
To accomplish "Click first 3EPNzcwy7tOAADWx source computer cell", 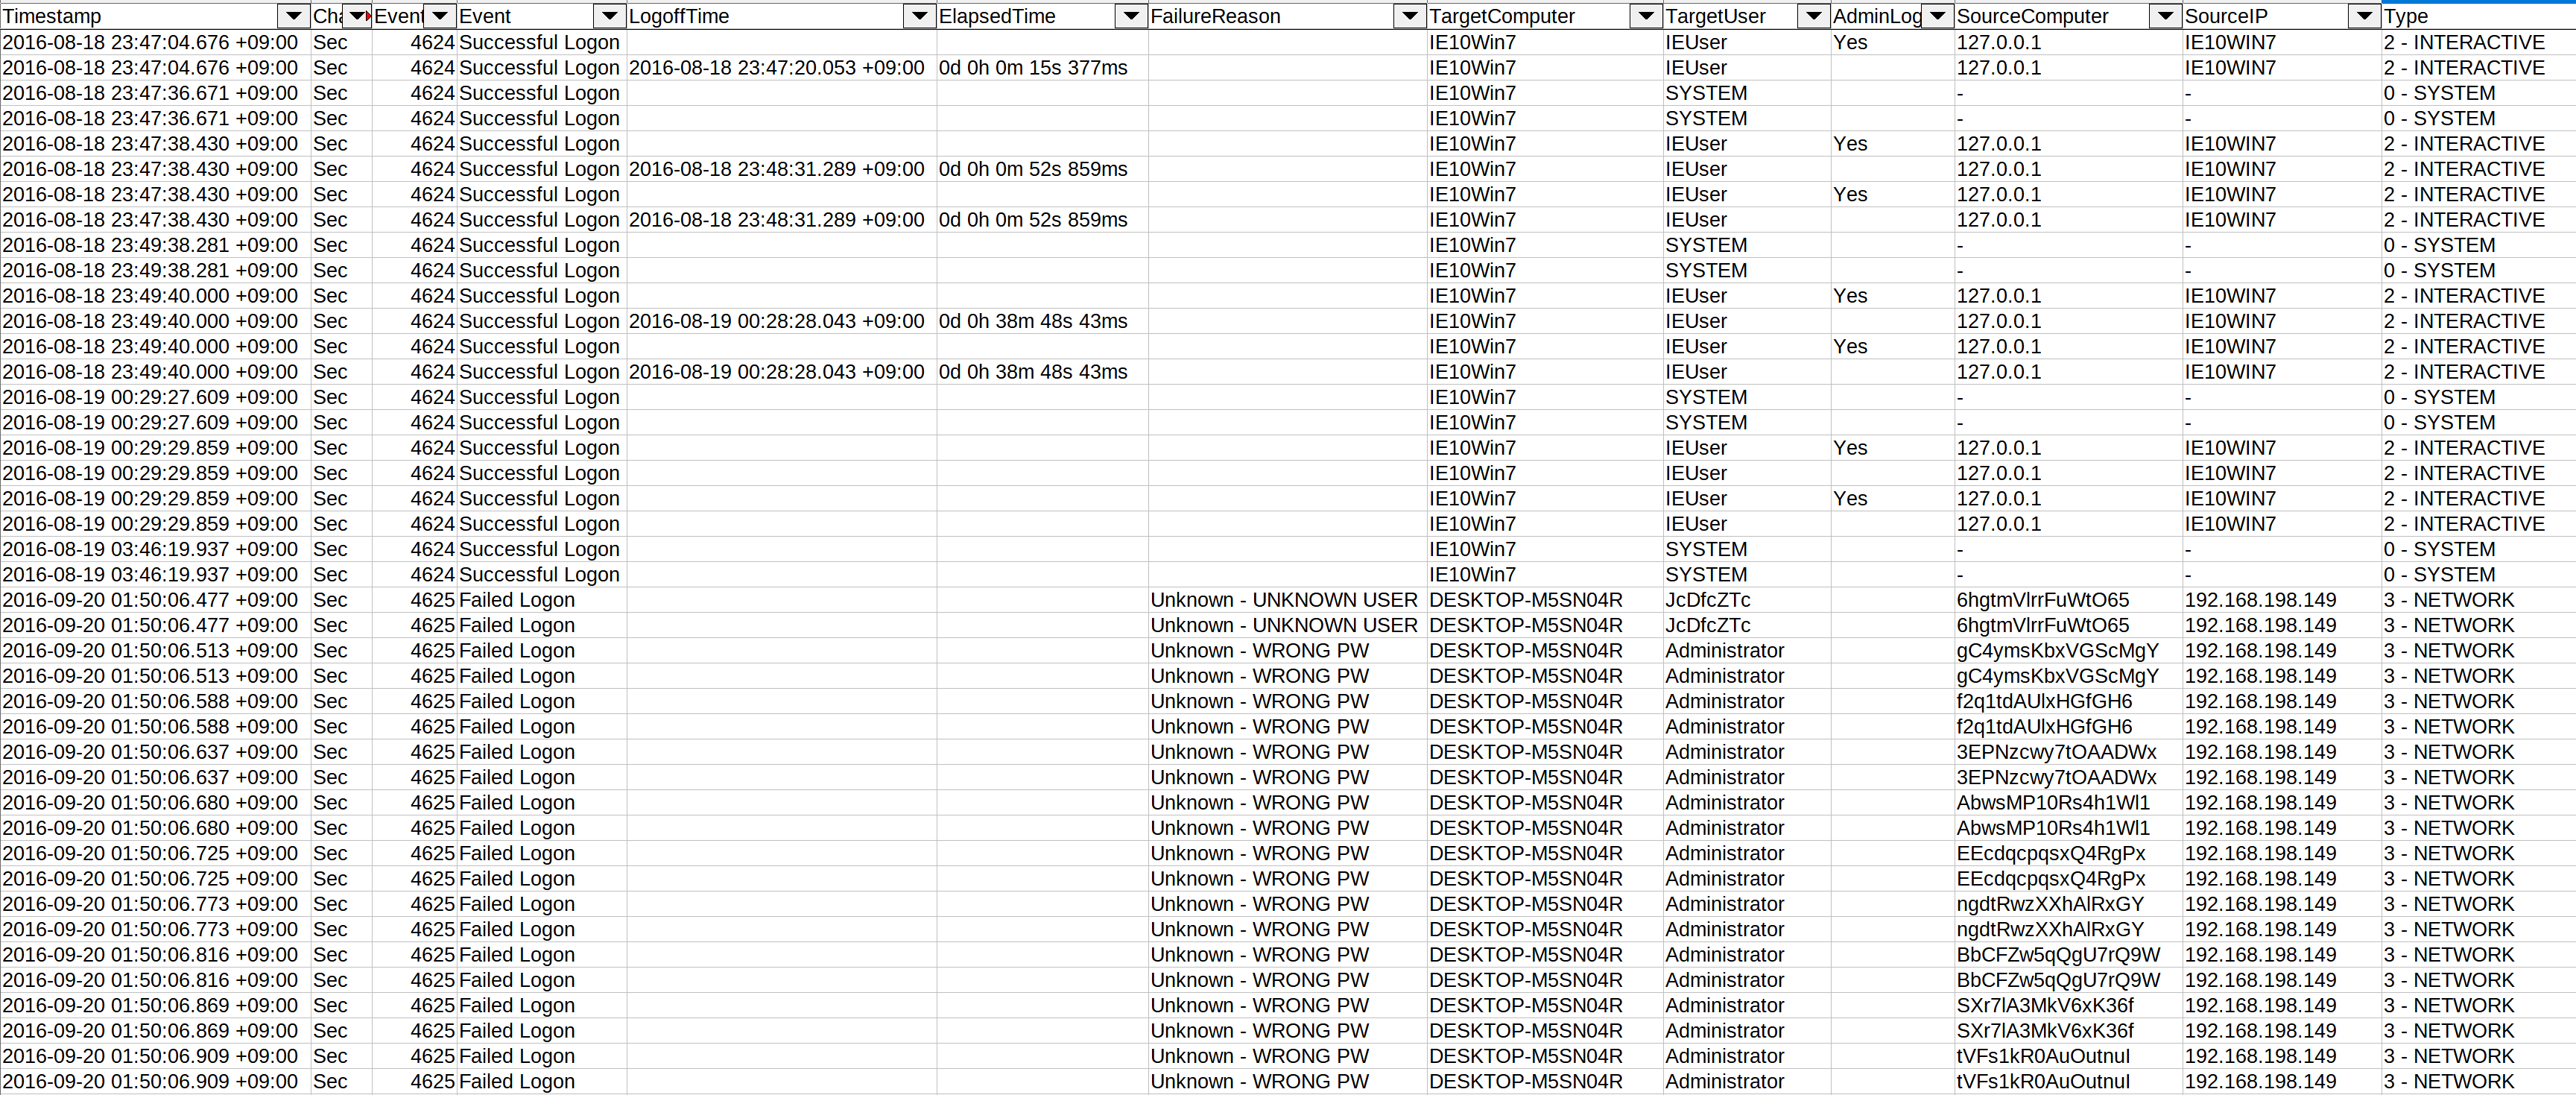I will click(x=2068, y=752).
